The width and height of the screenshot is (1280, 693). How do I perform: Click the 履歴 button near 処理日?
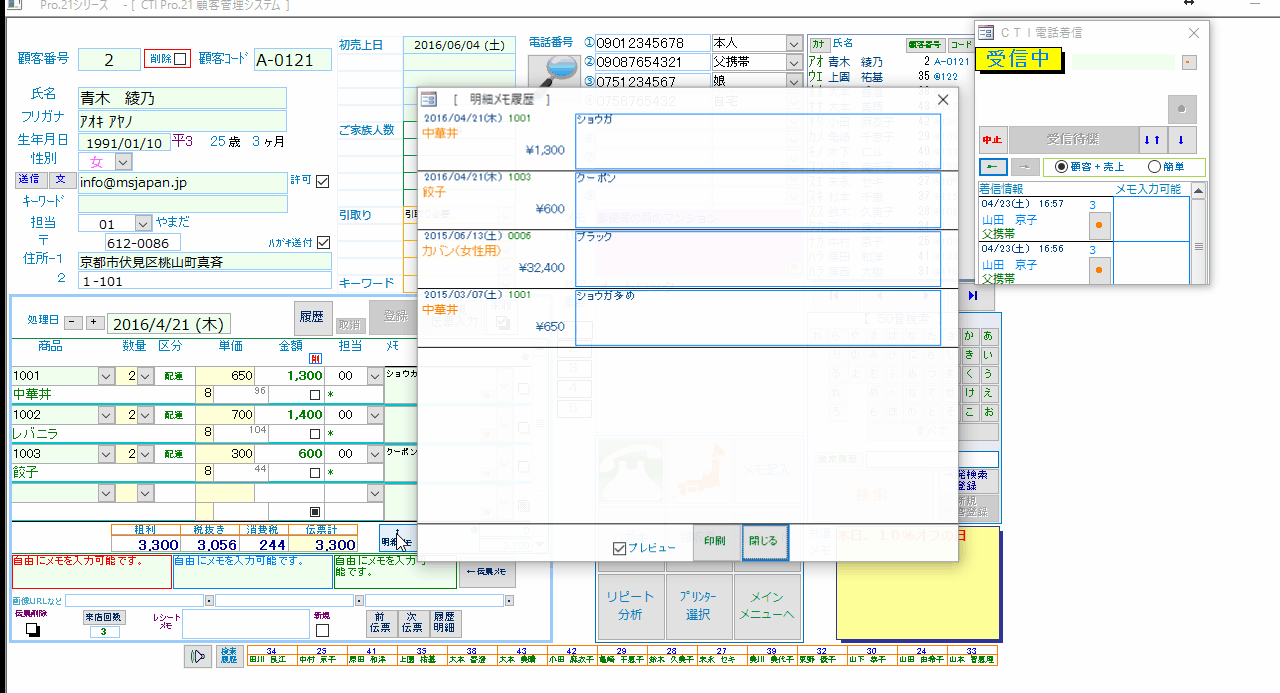pyautogui.click(x=312, y=316)
